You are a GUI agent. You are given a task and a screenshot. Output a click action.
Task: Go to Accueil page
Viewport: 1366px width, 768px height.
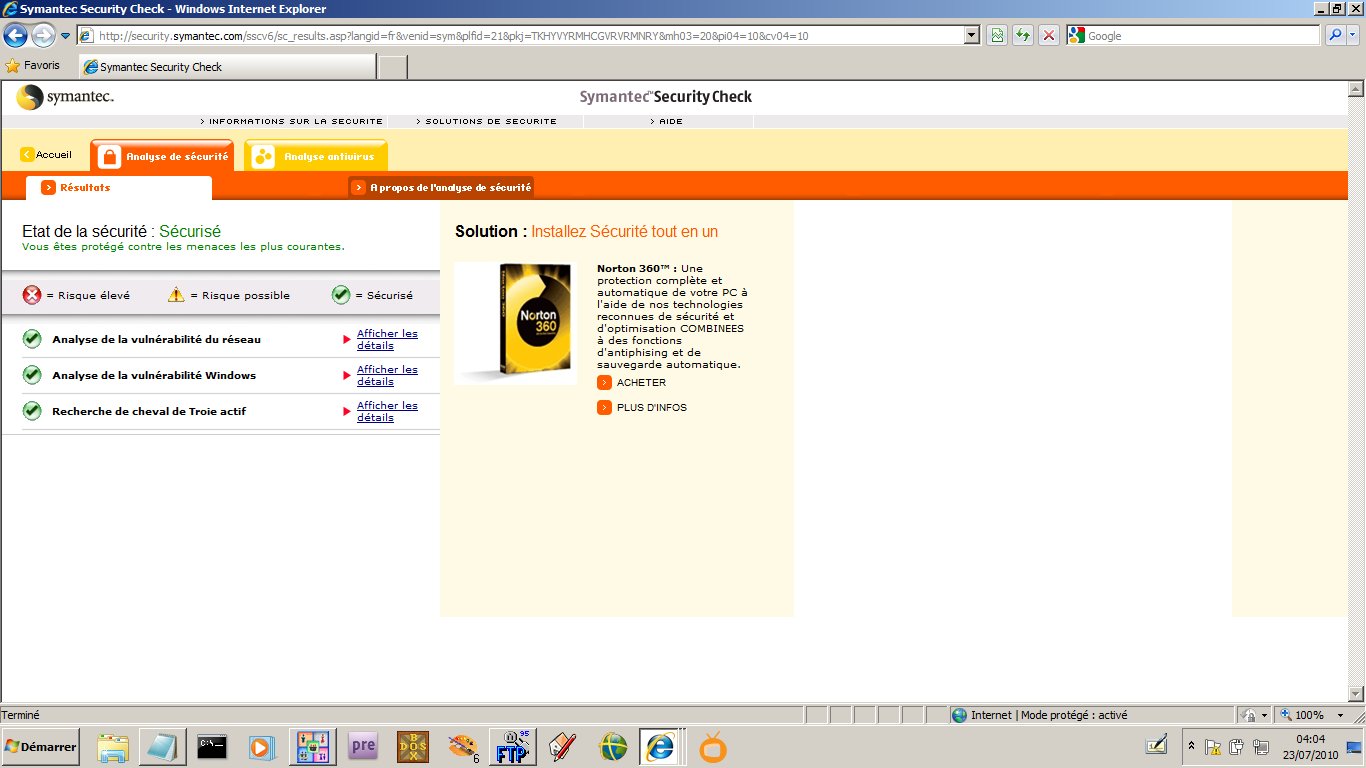pyautogui.click(x=46, y=155)
